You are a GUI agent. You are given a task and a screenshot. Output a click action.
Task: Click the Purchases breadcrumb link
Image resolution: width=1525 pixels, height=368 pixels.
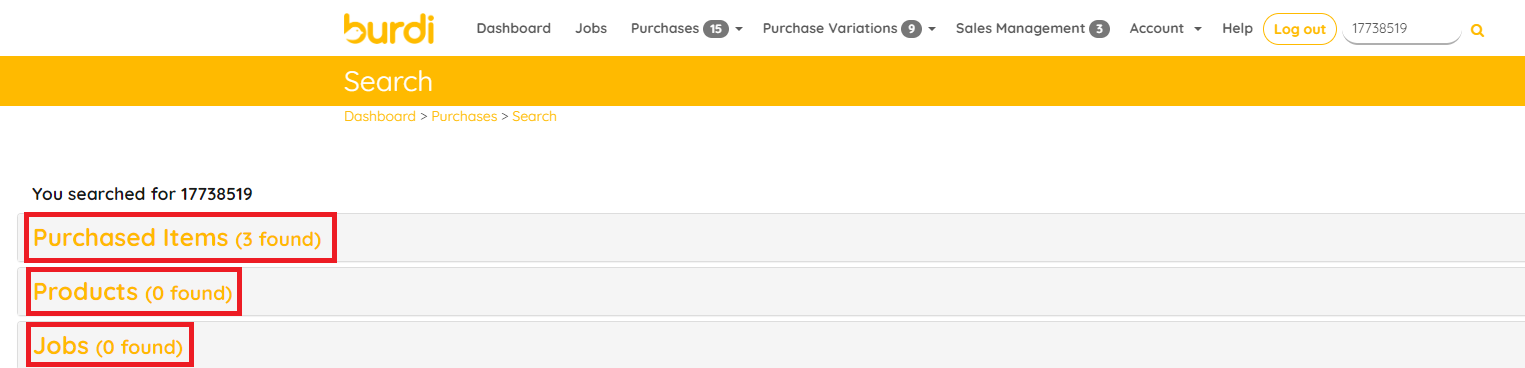tap(464, 116)
